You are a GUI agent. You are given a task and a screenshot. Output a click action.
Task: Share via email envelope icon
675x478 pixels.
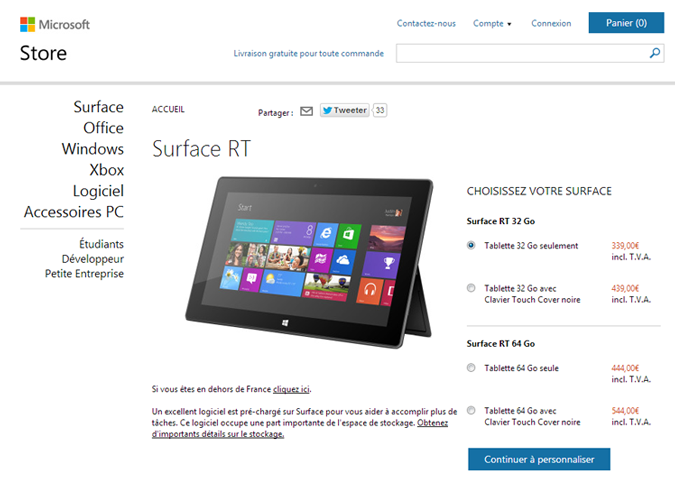coord(307,112)
